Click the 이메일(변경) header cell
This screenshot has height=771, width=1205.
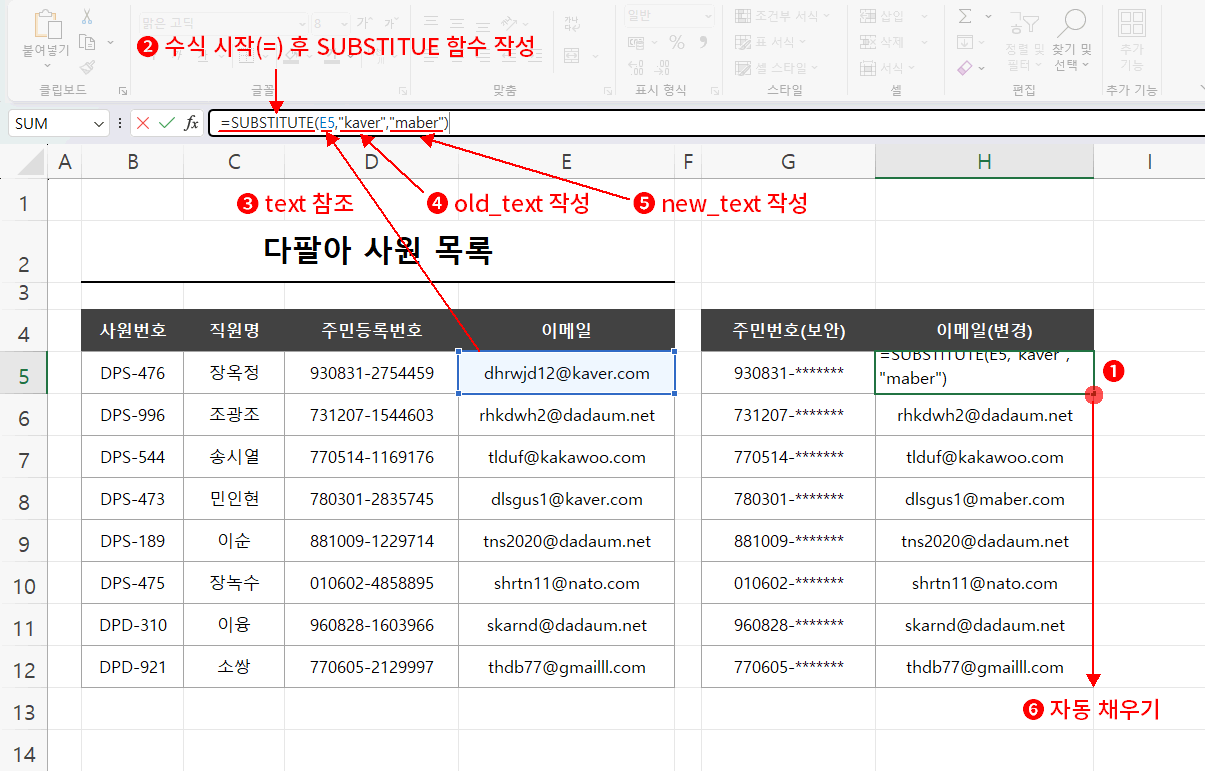click(x=984, y=331)
